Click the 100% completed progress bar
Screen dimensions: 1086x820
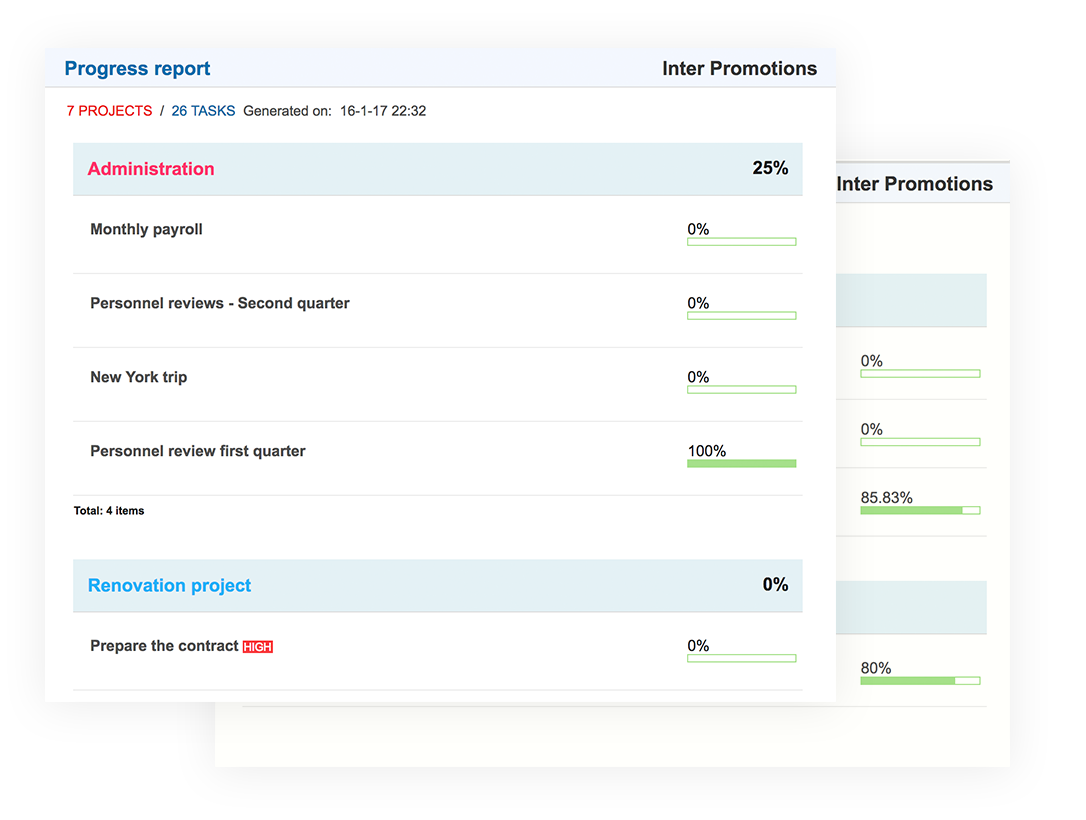pos(741,463)
